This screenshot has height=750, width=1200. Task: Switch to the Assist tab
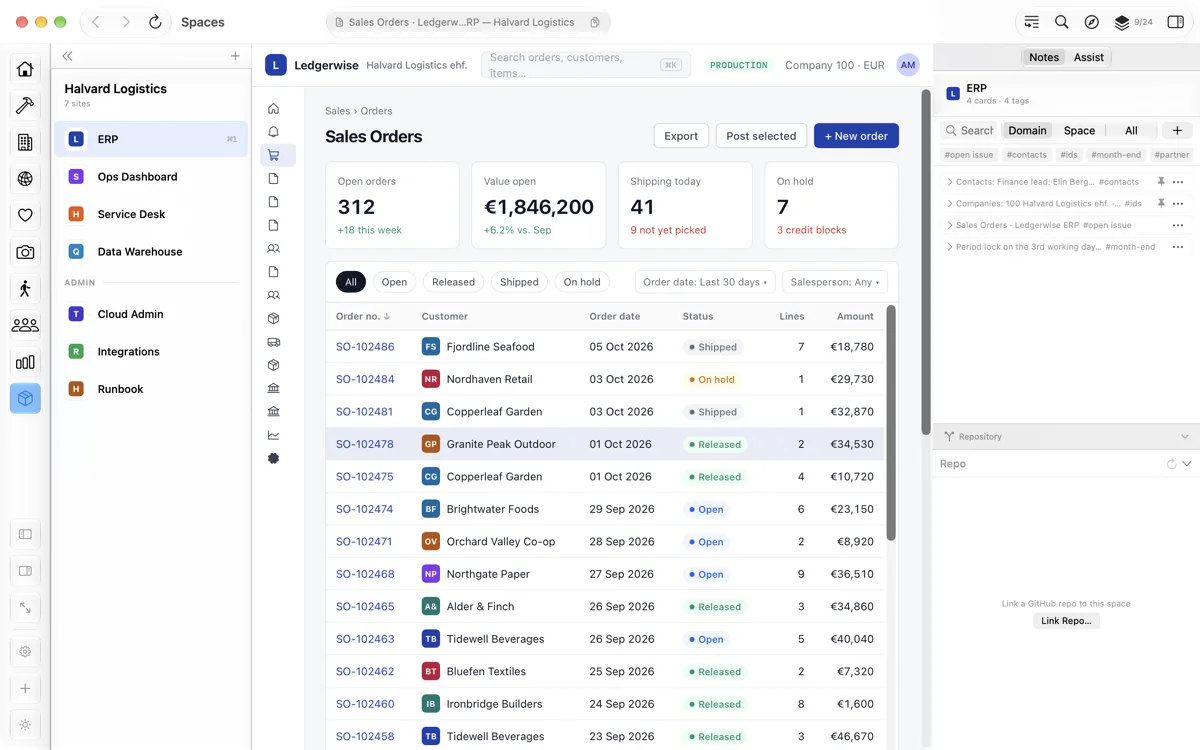1089,57
